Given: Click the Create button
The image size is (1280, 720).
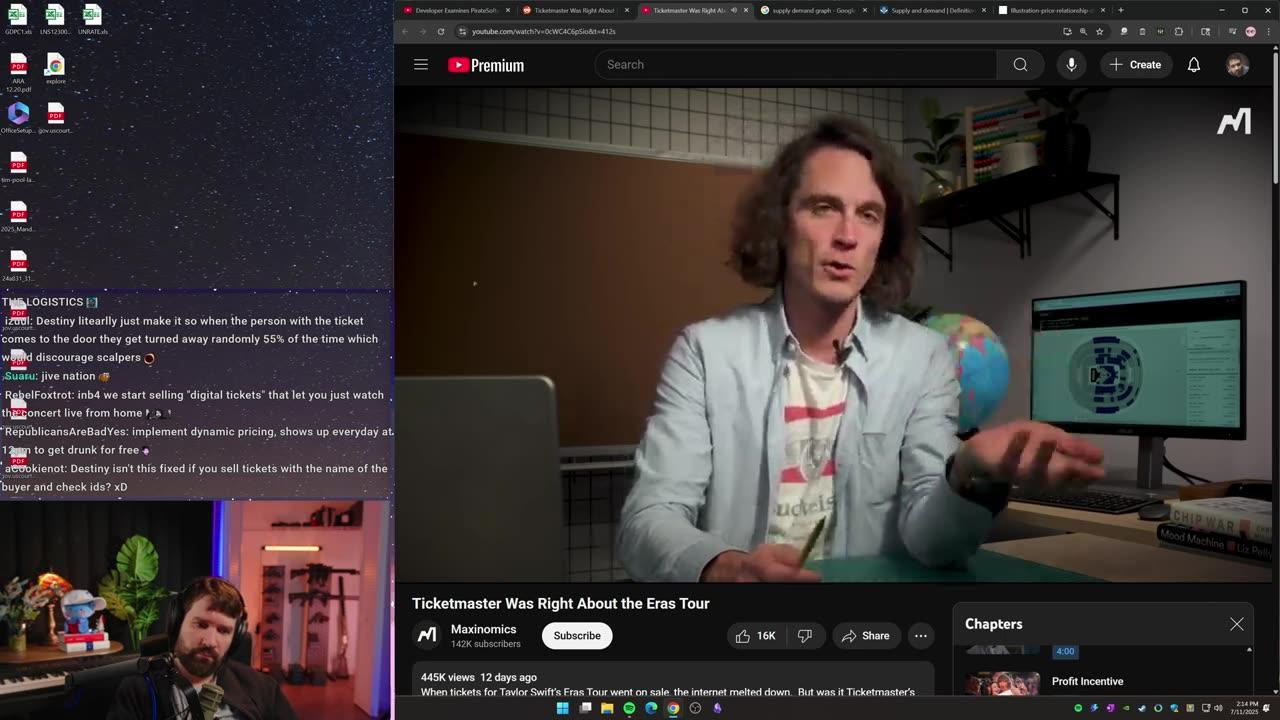Looking at the screenshot, I should coord(1136,65).
